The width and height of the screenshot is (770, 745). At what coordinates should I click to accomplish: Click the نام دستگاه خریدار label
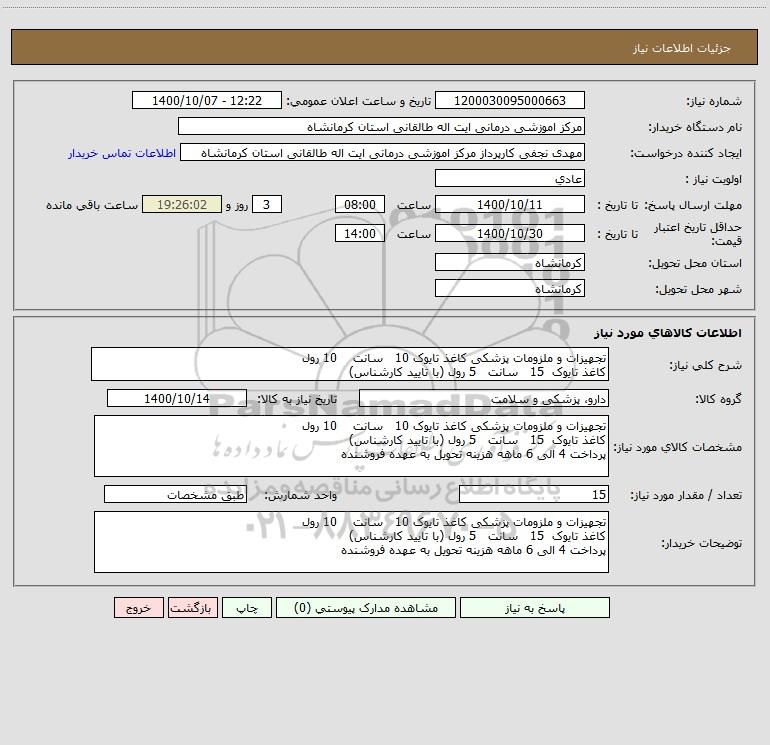pos(695,128)
